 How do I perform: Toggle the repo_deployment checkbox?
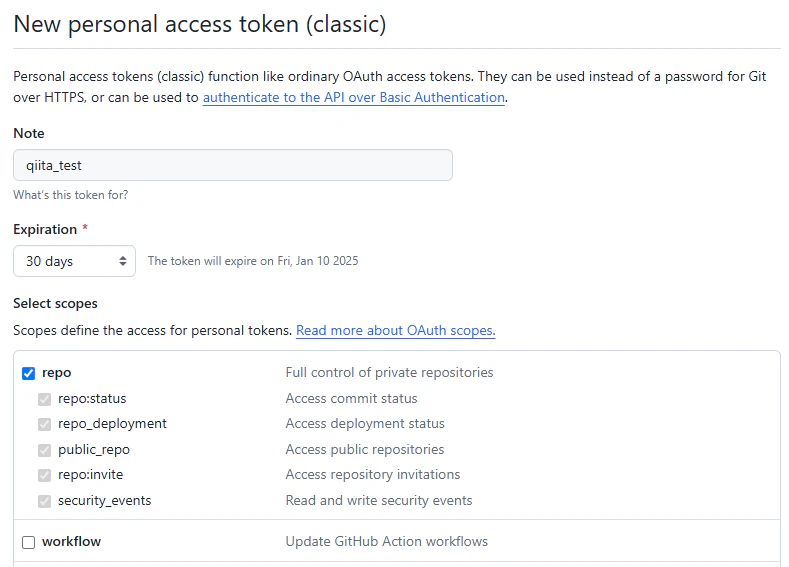(x=44, y=425)
